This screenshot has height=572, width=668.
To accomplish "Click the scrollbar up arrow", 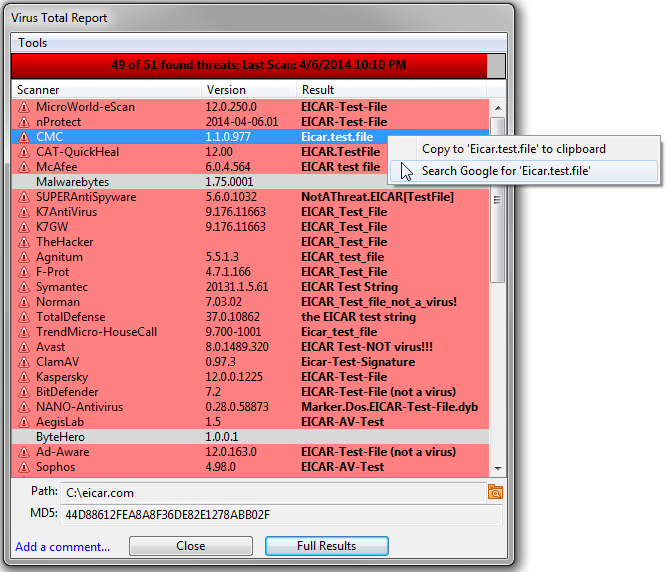I will click(498, 108).
